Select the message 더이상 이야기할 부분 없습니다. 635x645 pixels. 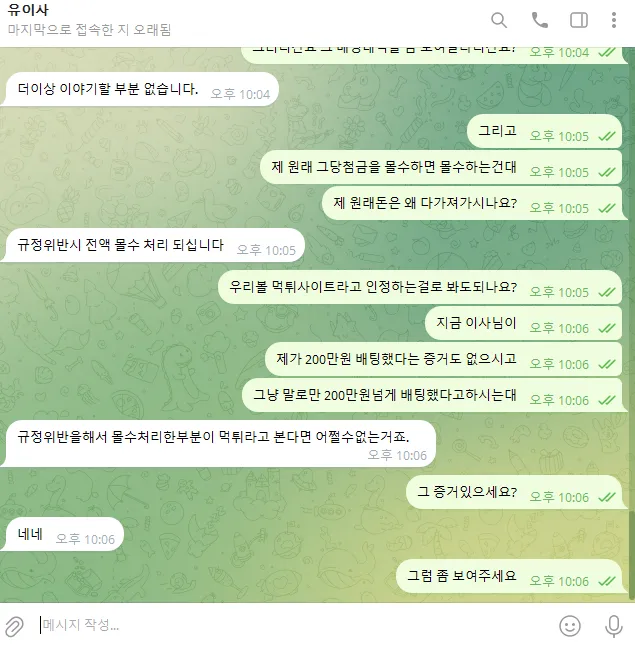[142, 89]
